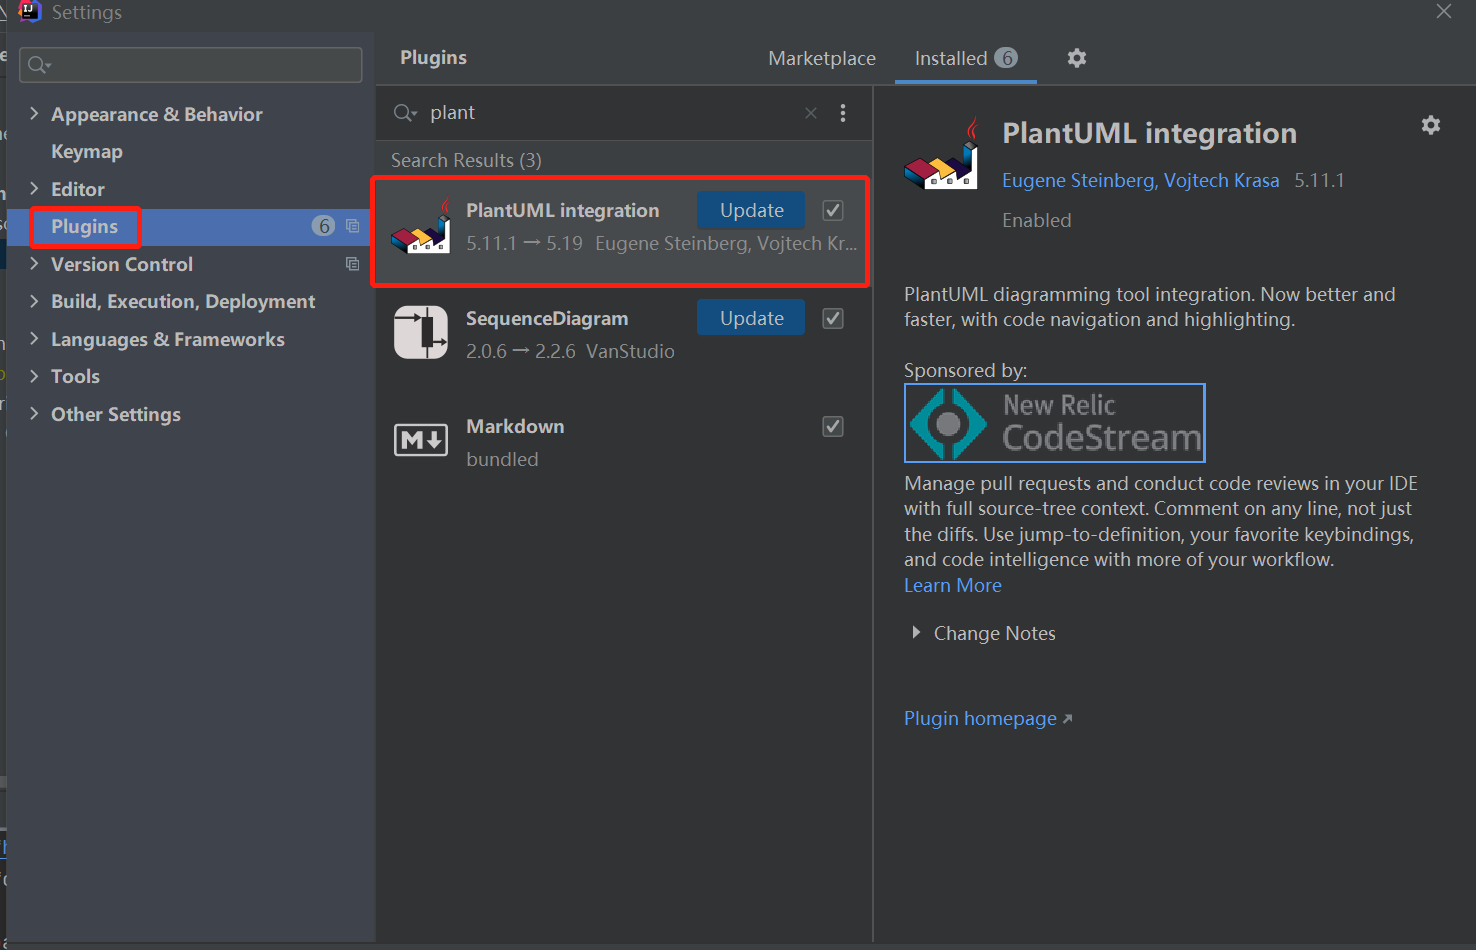Expand Build, Execution, Deployment node
The image size is (1476, 950).
pos(34,301)
